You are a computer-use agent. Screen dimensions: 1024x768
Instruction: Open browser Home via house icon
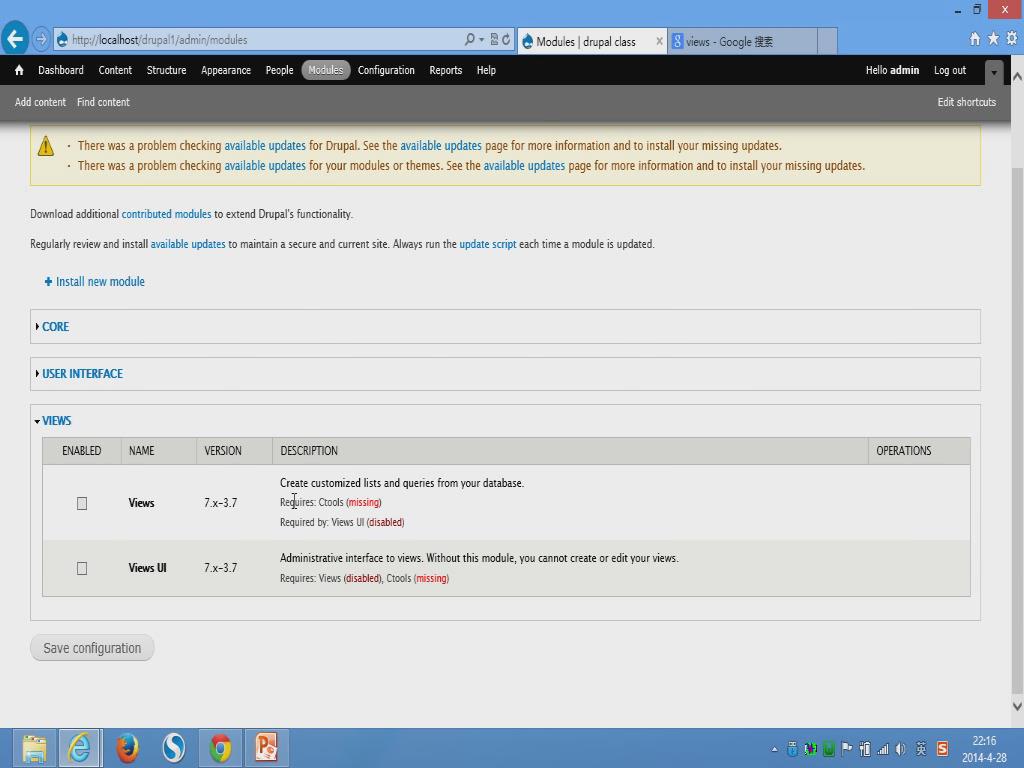point(974,39)
